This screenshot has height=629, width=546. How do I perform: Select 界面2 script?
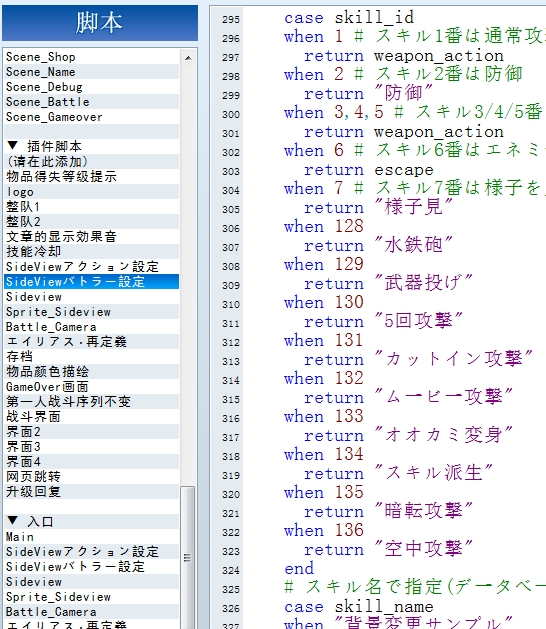(91, 432)
